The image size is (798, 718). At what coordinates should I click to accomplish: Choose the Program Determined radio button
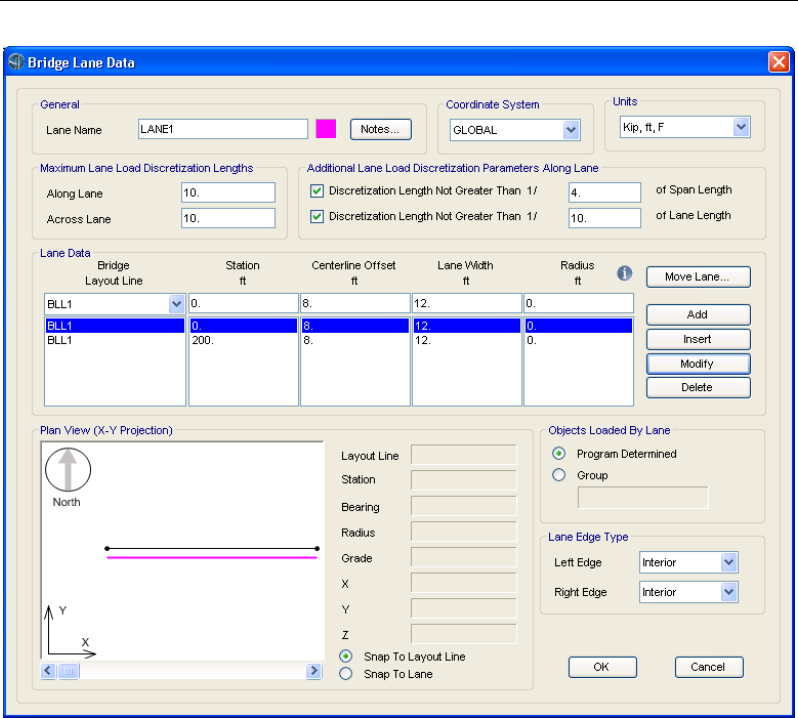[x=559, y=453]
